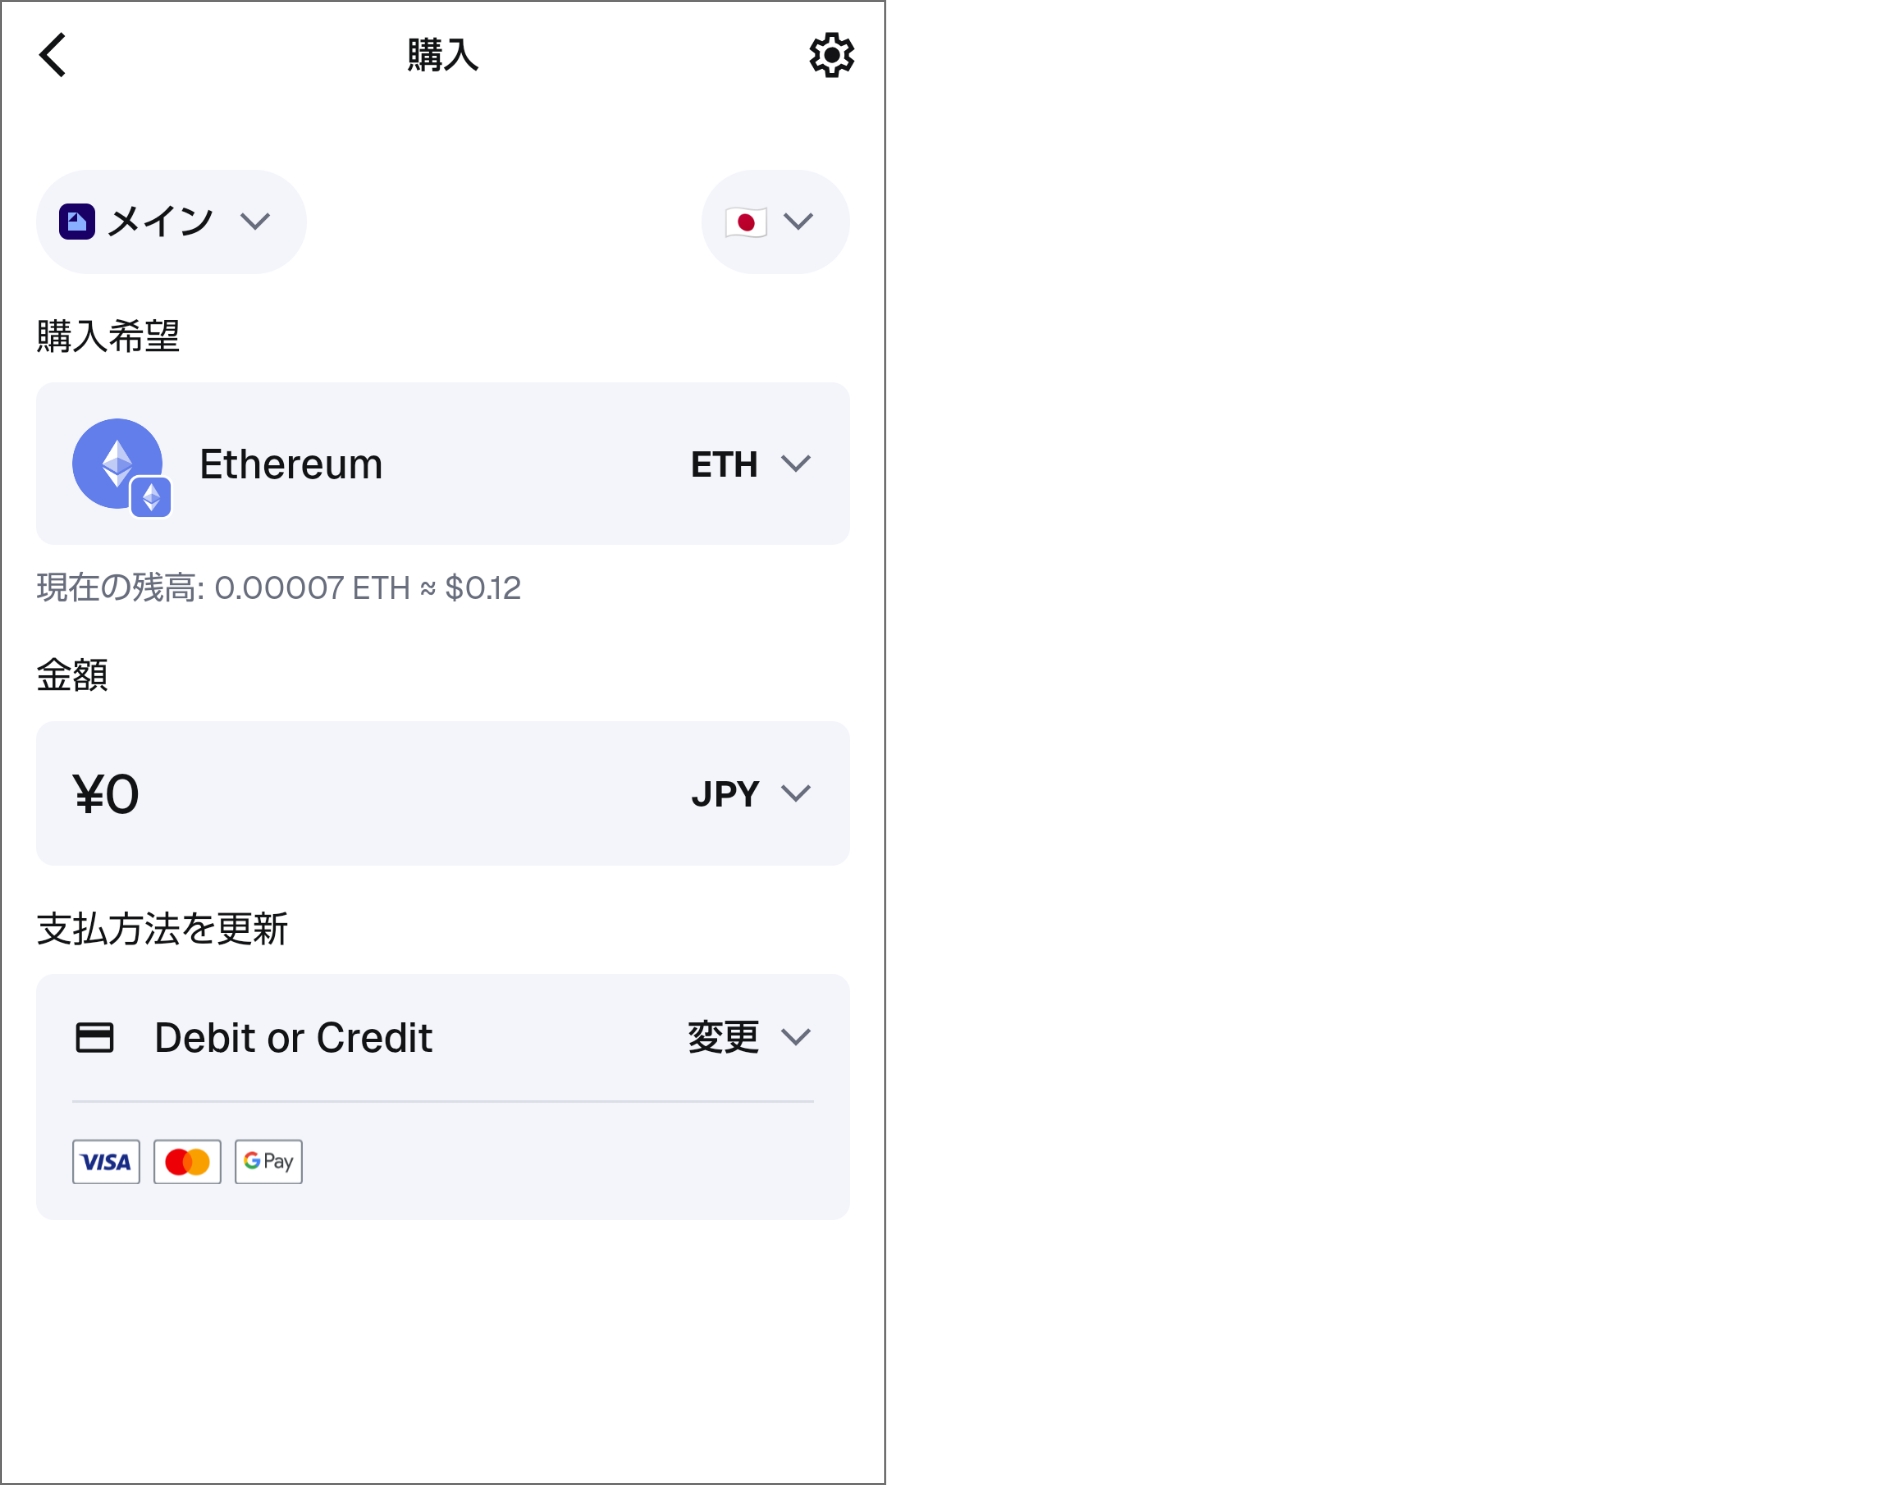Open the メイン account dropdown
1894x1485 pixels.
pyautogui.click(x=170, y=221)
